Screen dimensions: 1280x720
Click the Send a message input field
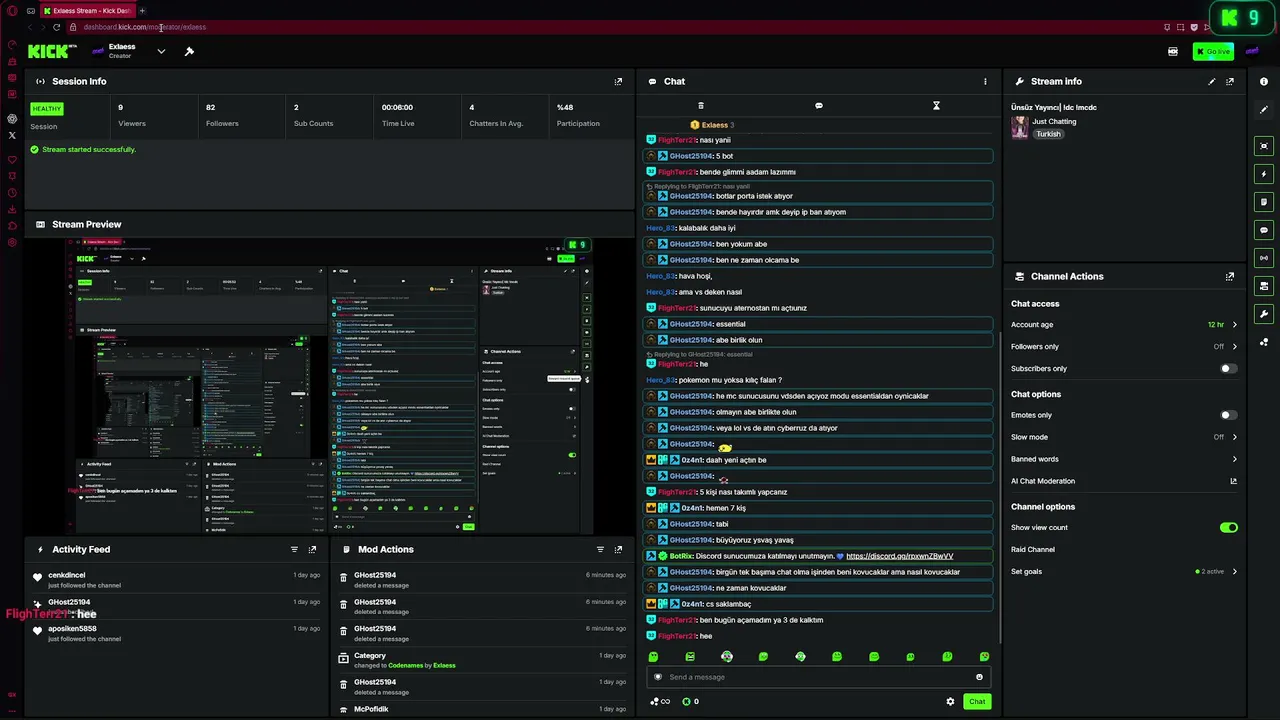[x=818, y=677]
